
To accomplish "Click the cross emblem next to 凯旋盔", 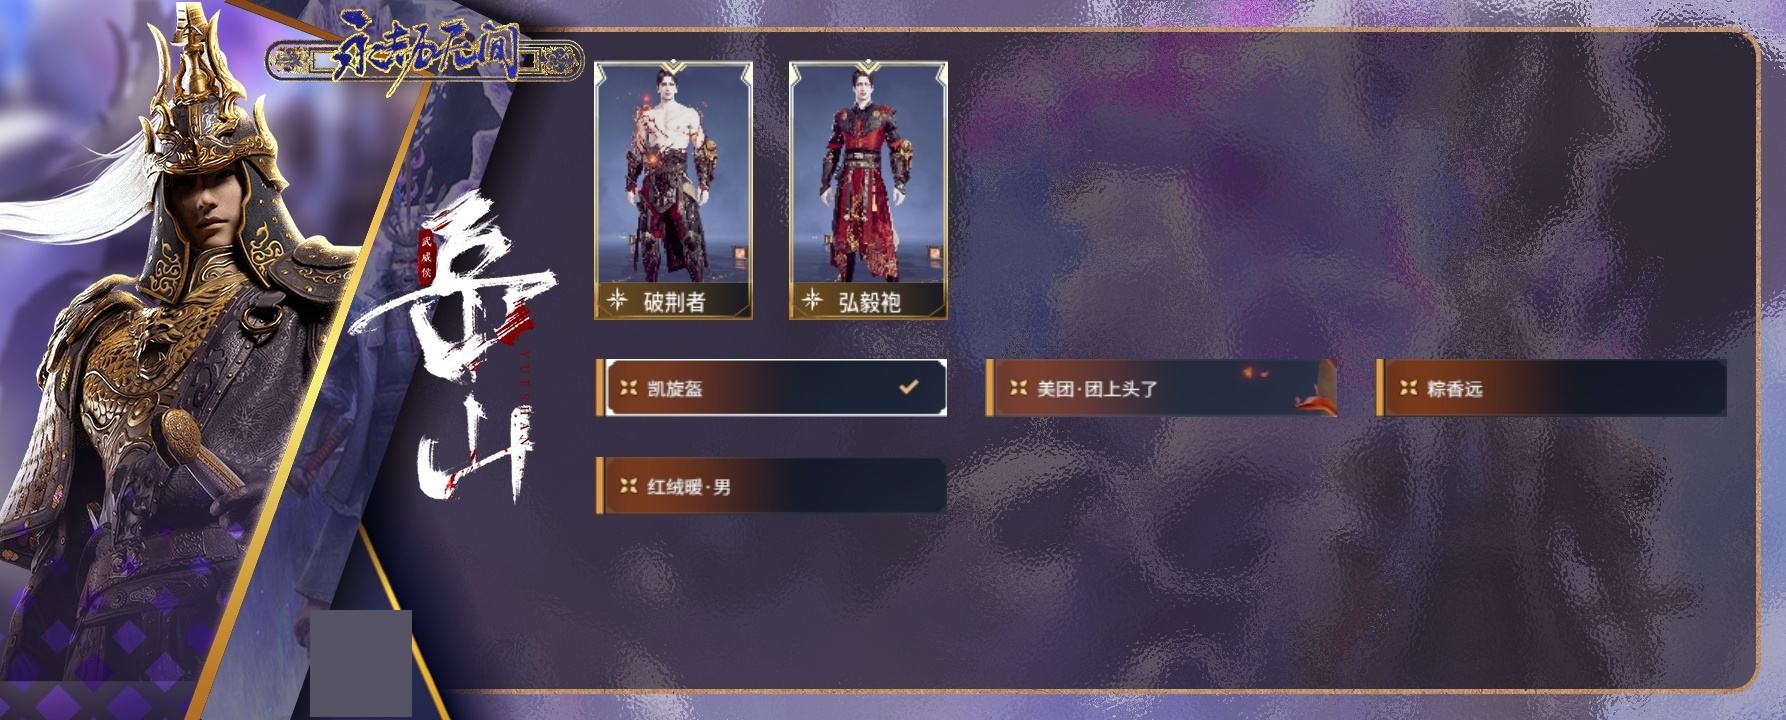I will coord(628,388).
